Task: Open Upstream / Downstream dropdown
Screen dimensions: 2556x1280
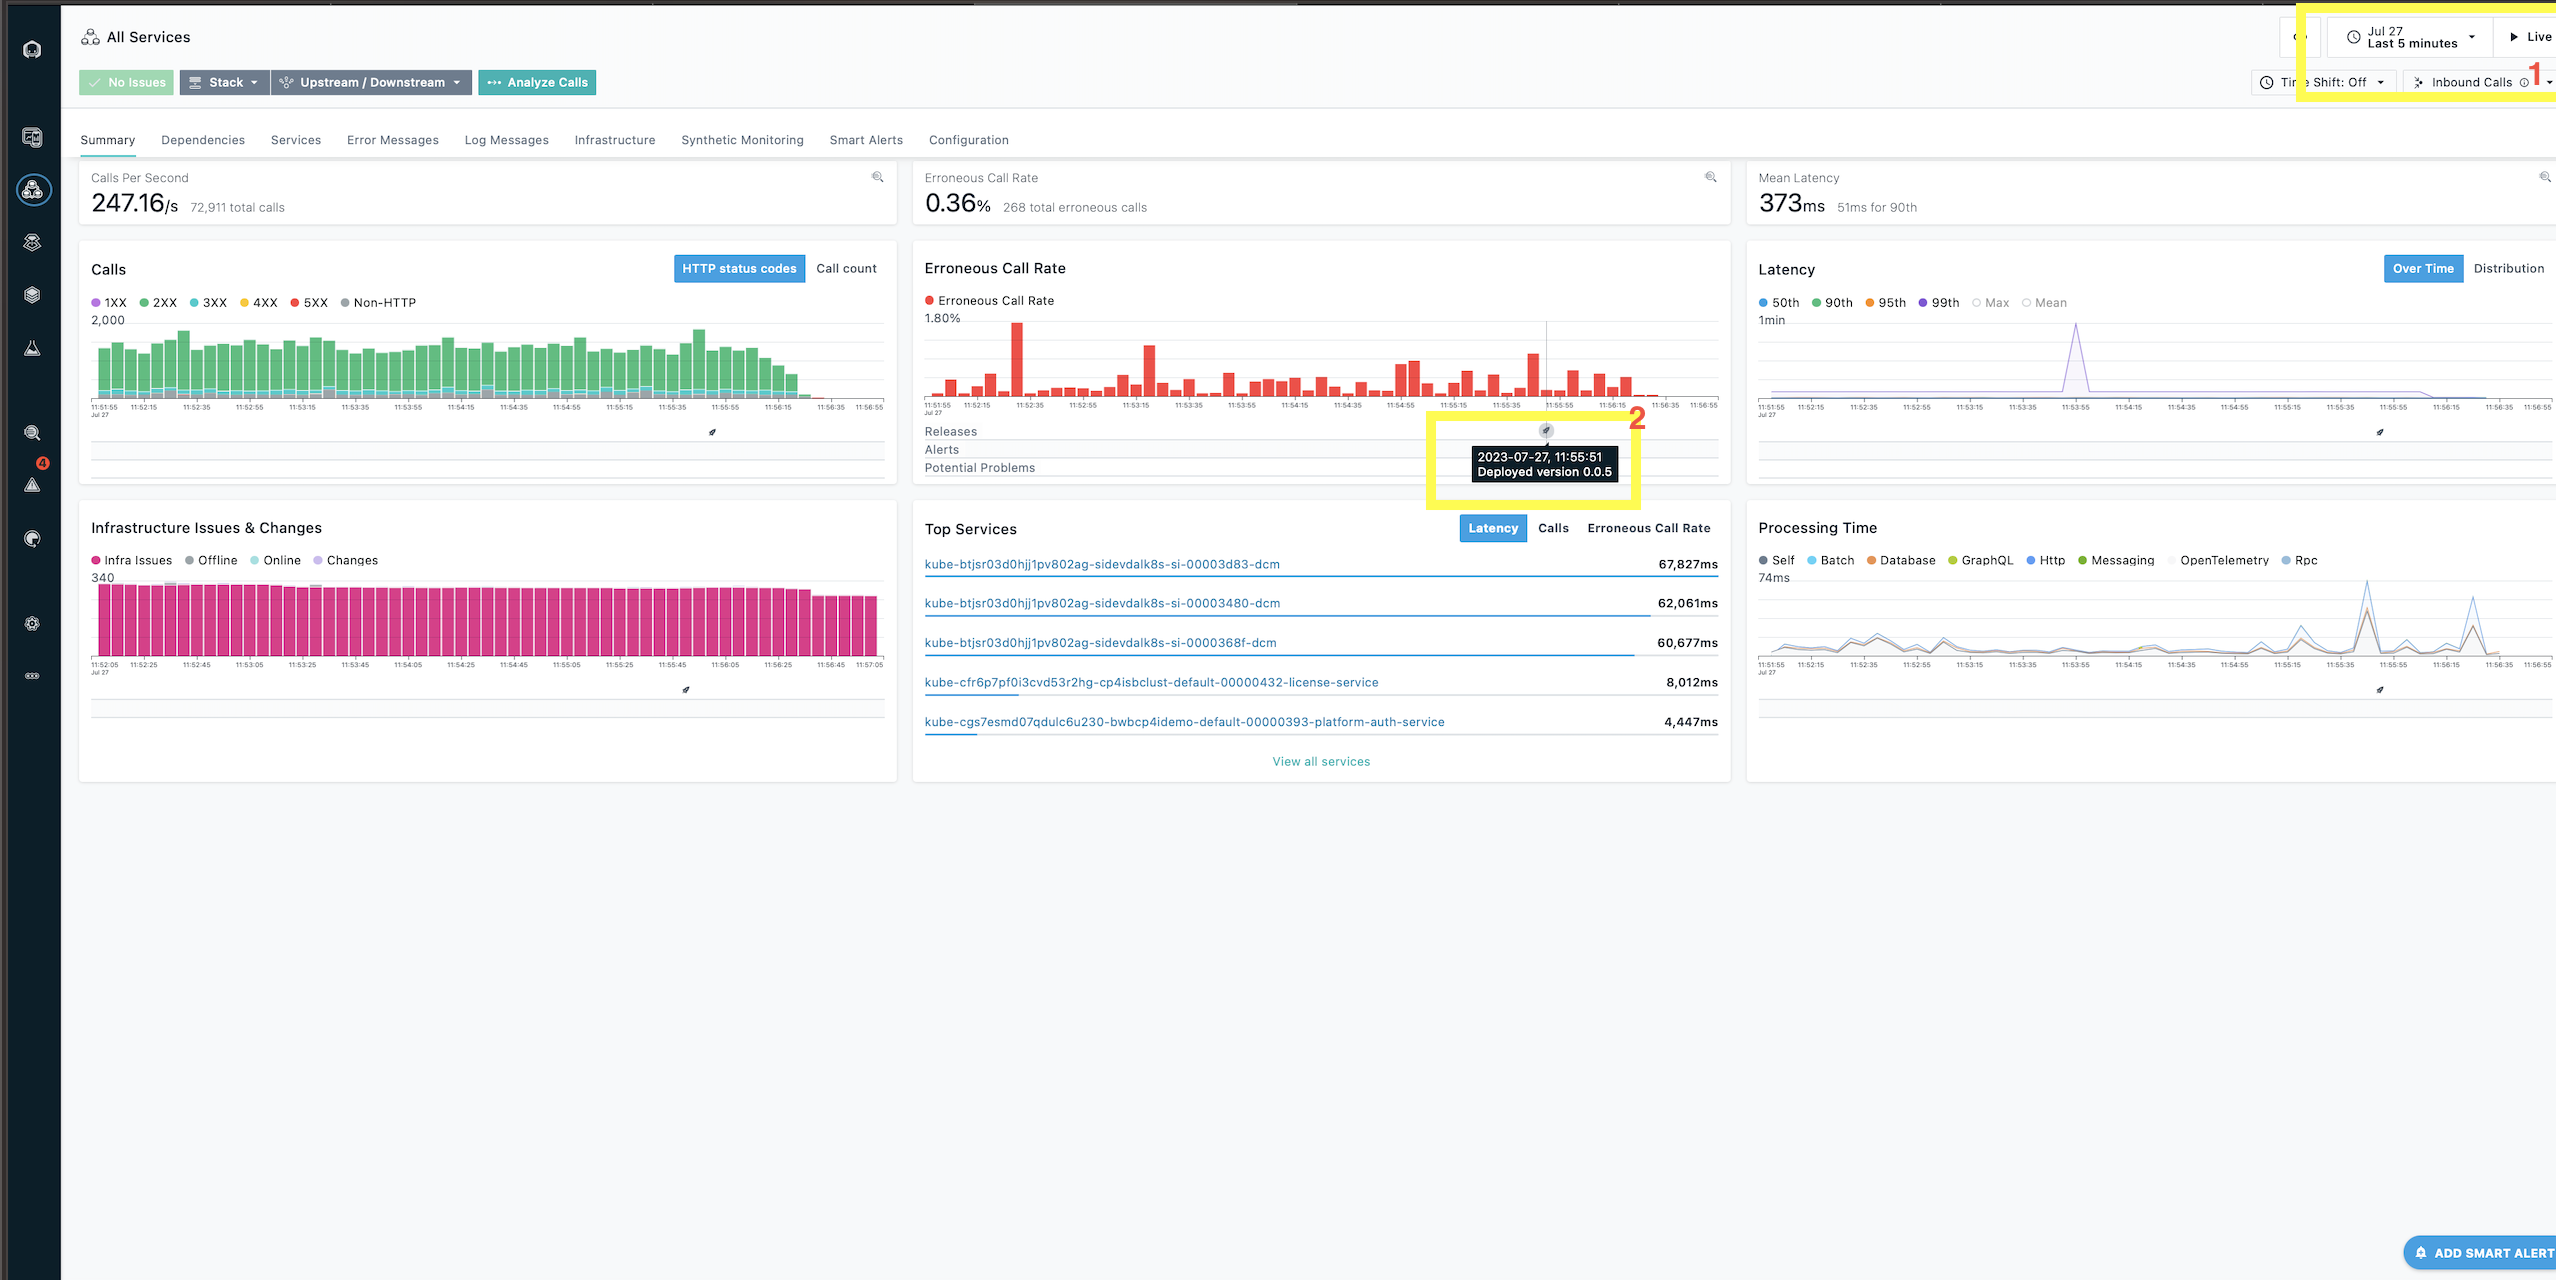Action: [371, 83]
